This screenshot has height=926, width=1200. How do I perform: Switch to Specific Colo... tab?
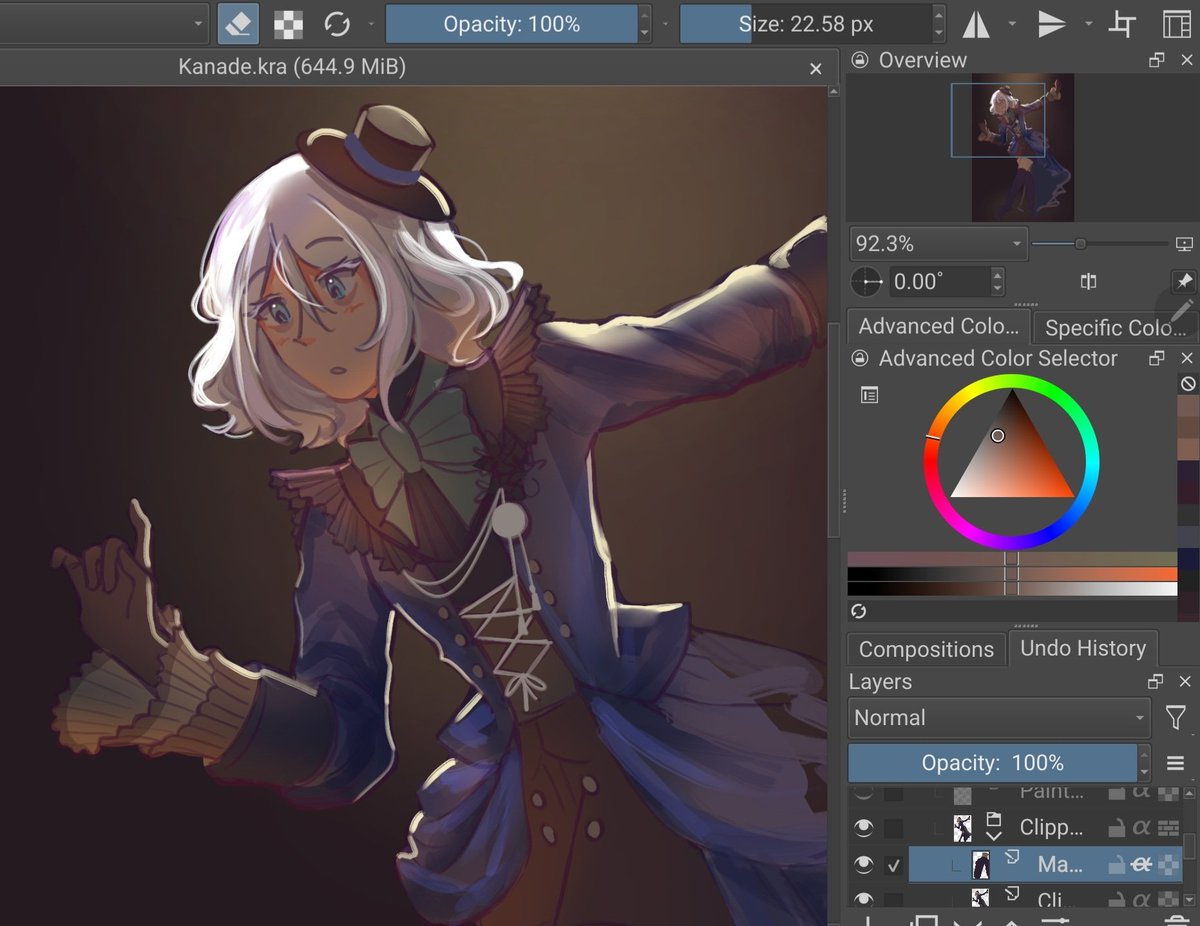1114,327
